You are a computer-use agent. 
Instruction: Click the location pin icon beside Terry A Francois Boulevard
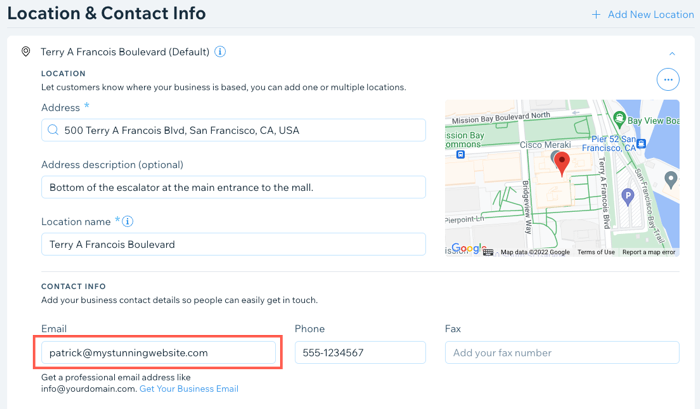coord(26,52)
